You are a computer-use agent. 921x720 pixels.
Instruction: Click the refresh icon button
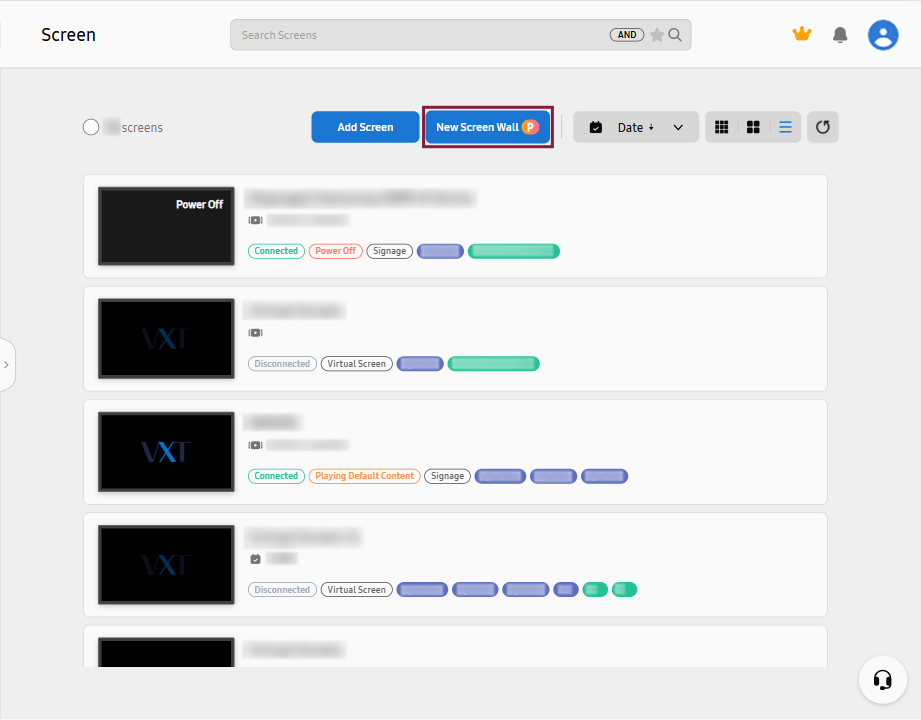coord(822,127)
